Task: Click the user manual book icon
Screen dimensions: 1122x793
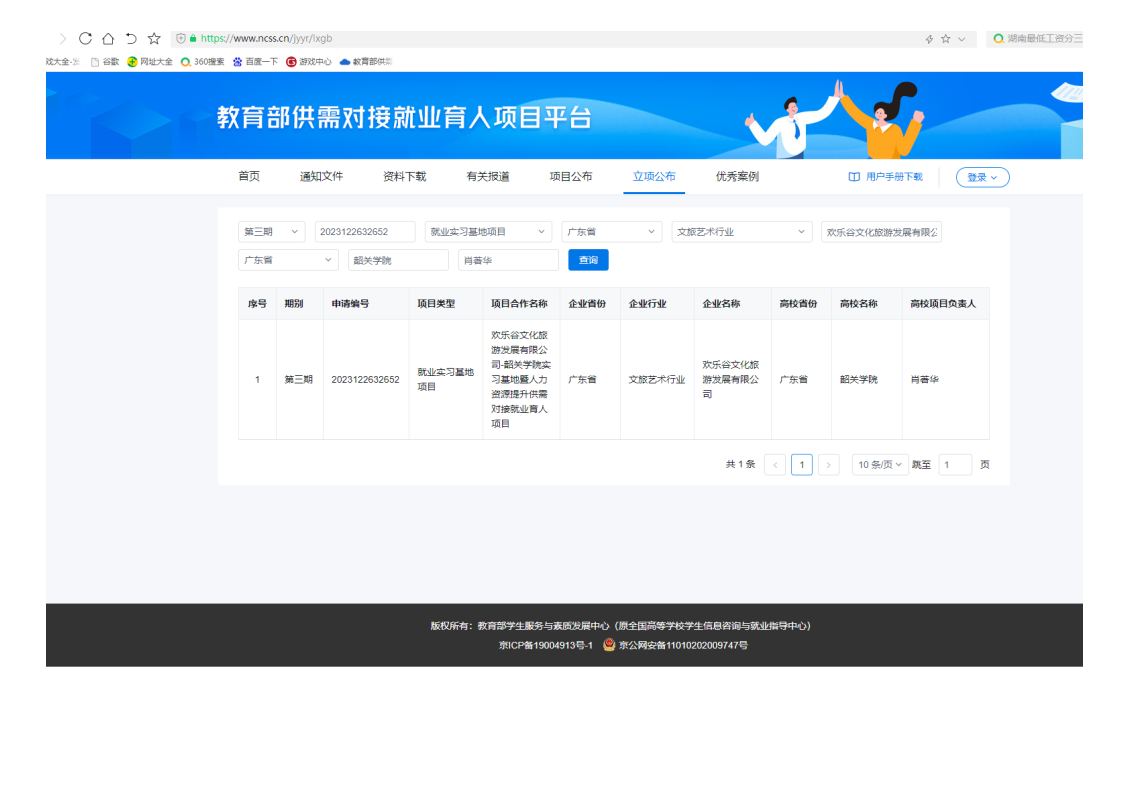Action: pyautogui.click(x=854, y=177)
